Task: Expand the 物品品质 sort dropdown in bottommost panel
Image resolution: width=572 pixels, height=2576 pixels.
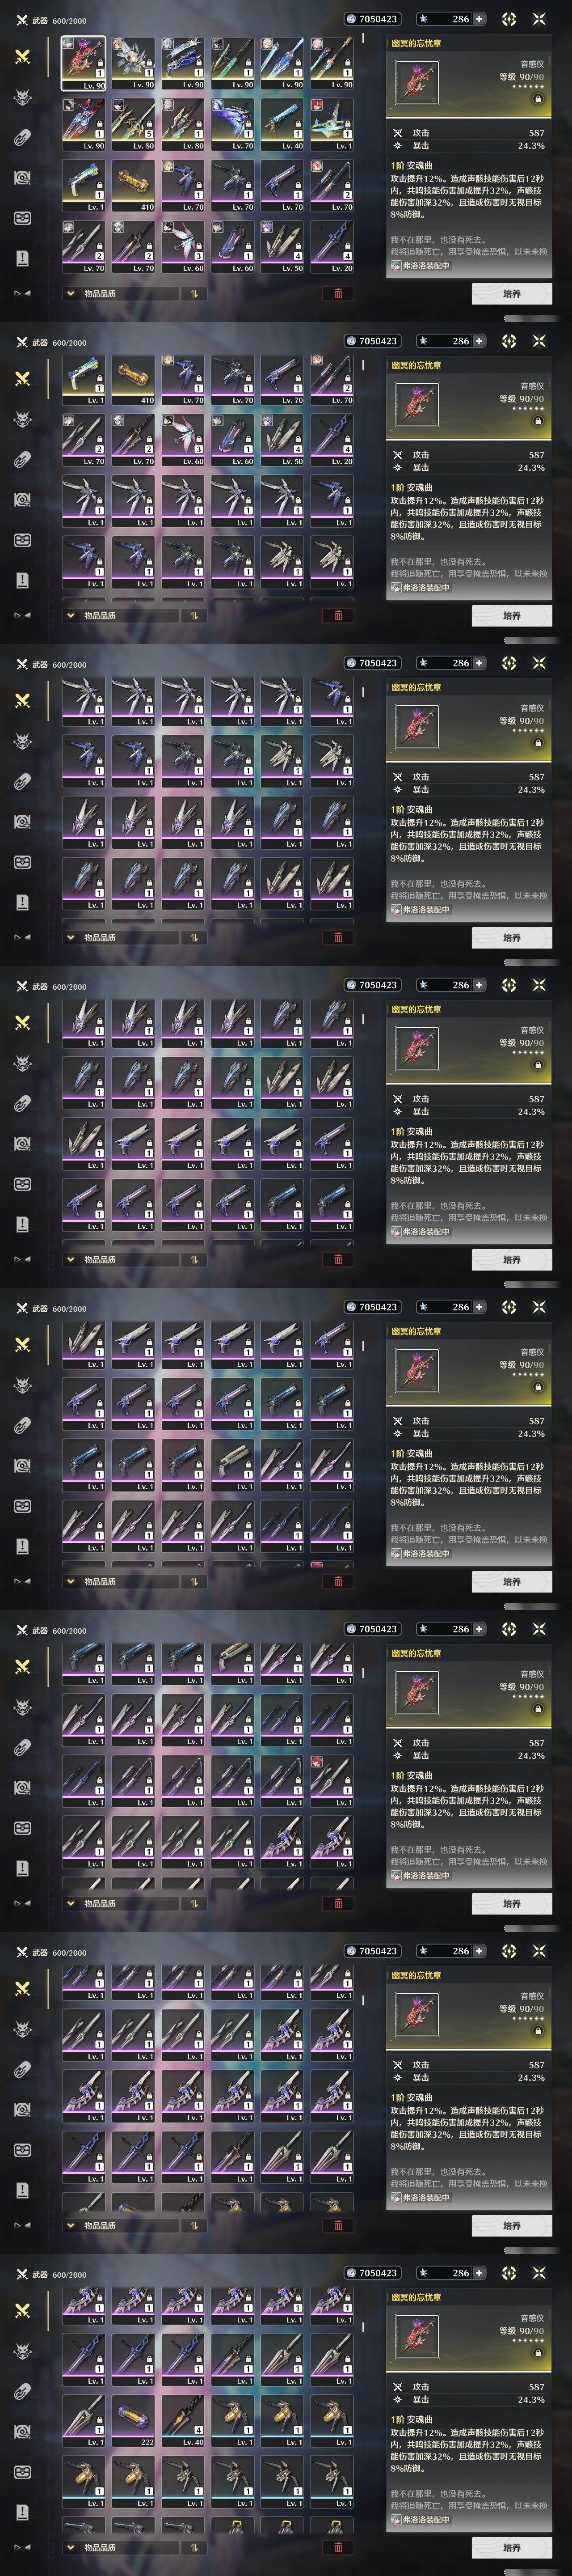Action: click(120, 2548)
